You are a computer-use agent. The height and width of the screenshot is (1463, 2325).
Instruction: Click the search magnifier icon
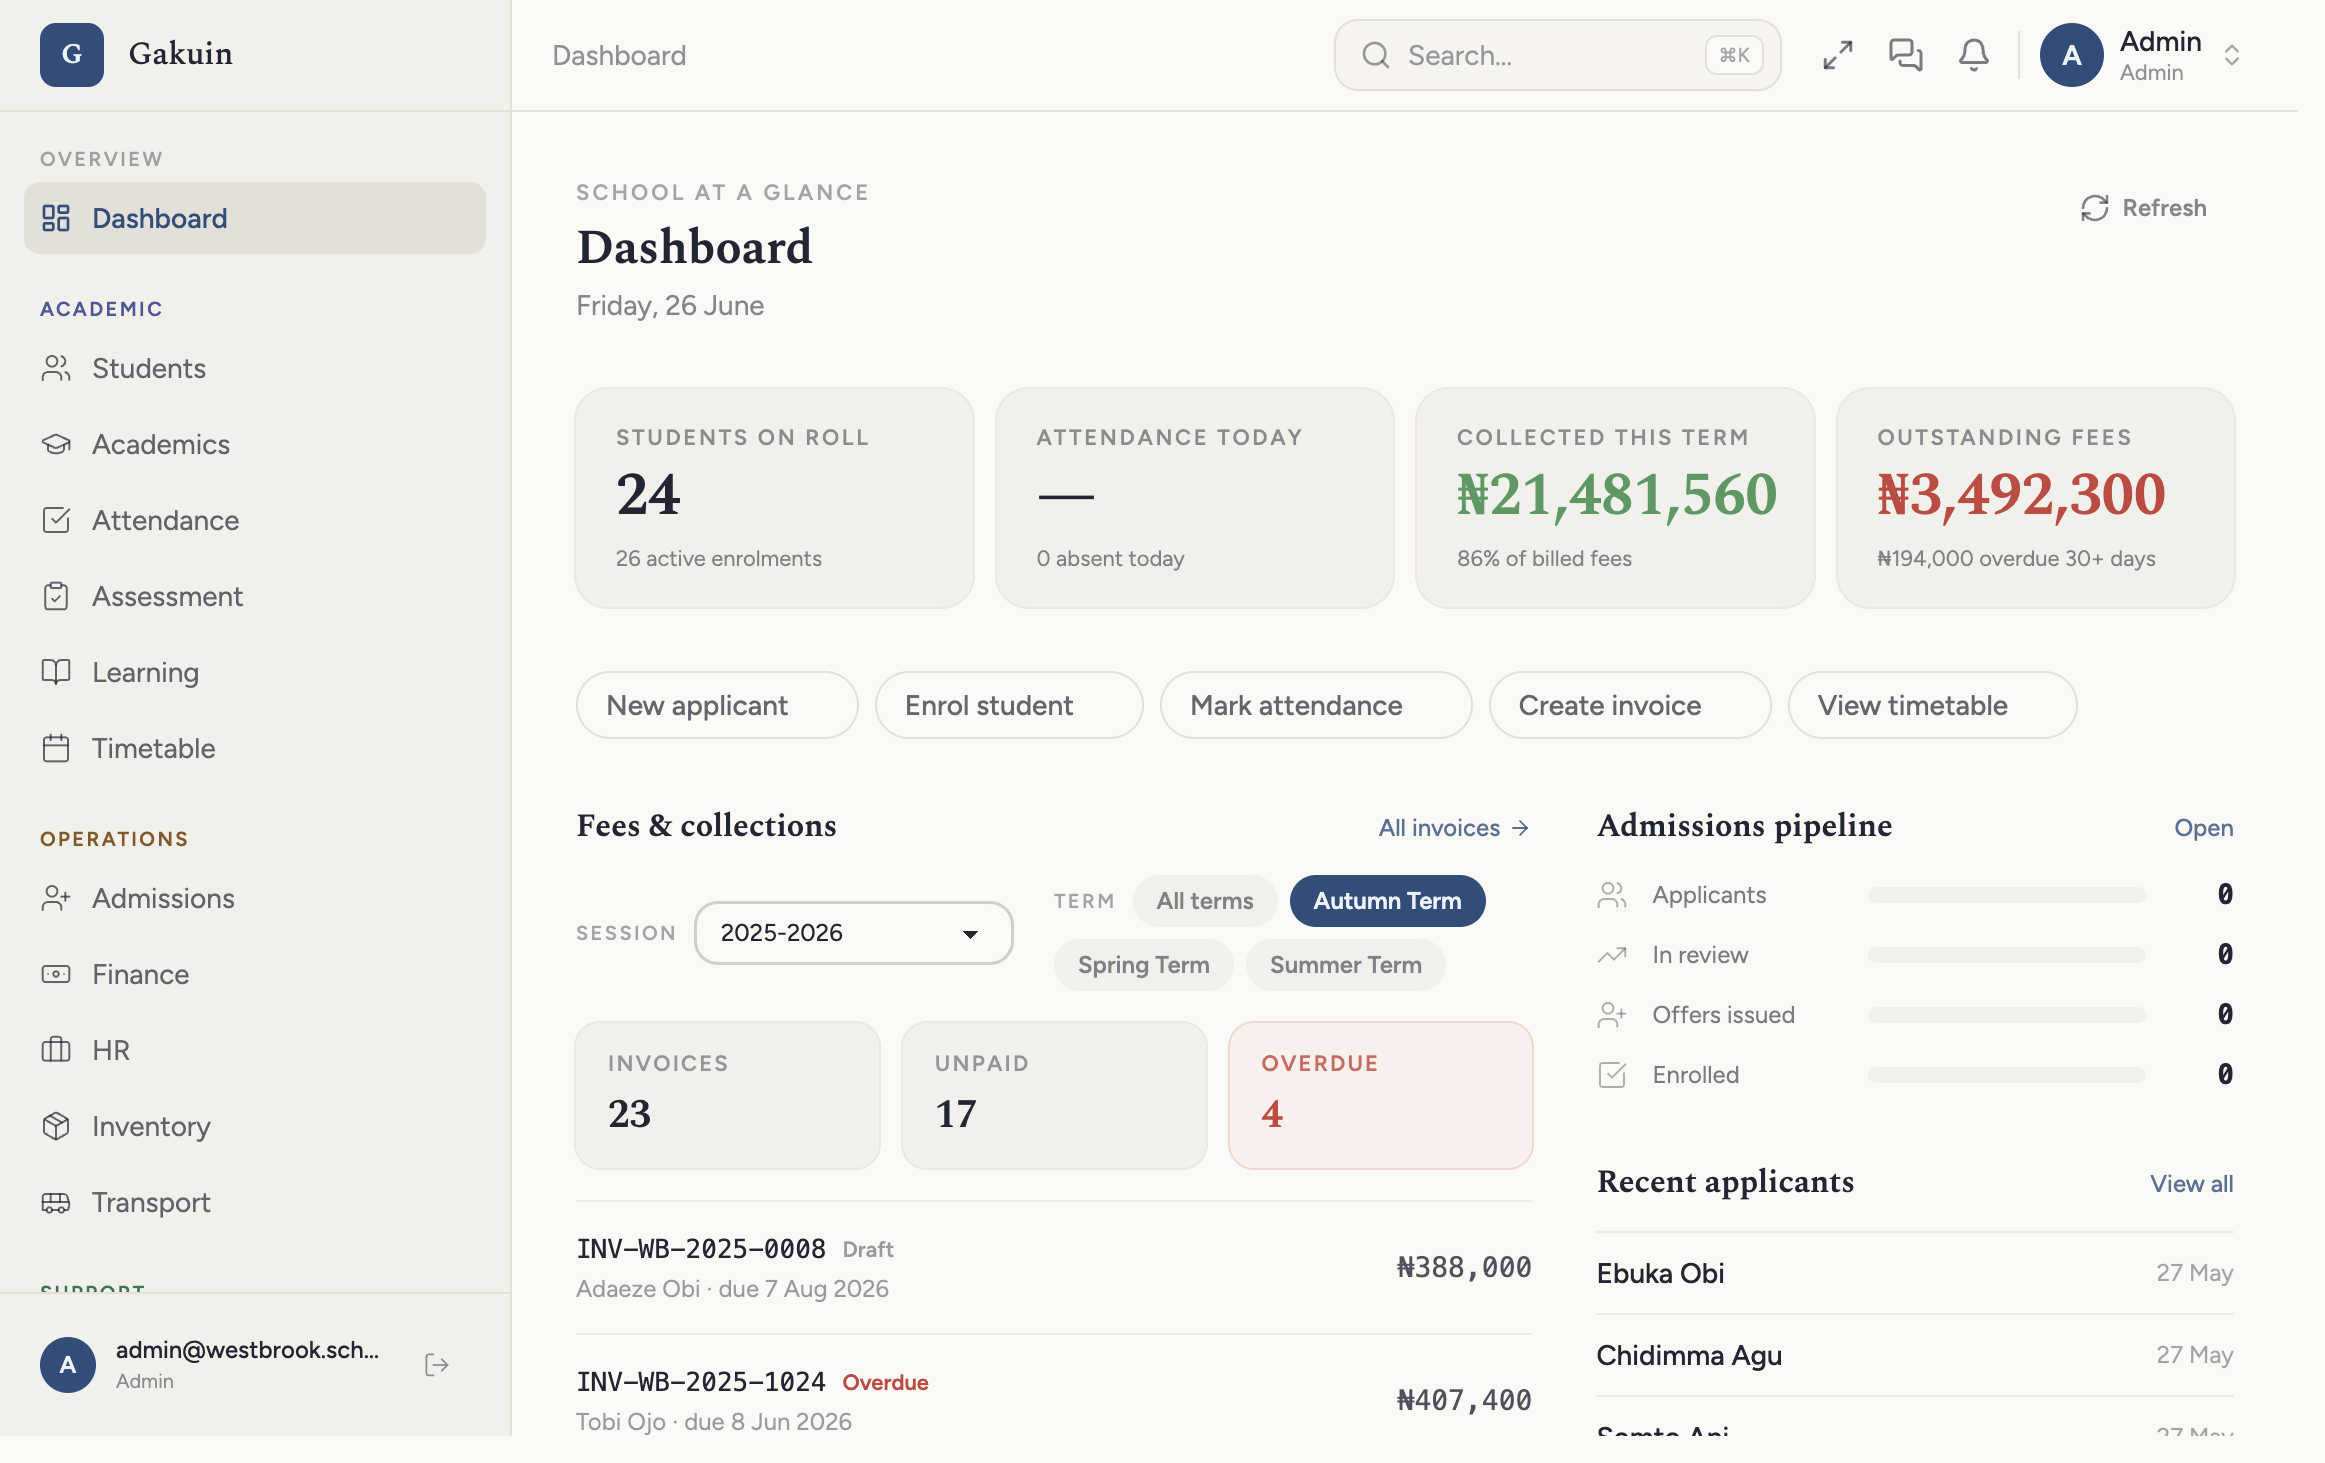point(1376,55)
